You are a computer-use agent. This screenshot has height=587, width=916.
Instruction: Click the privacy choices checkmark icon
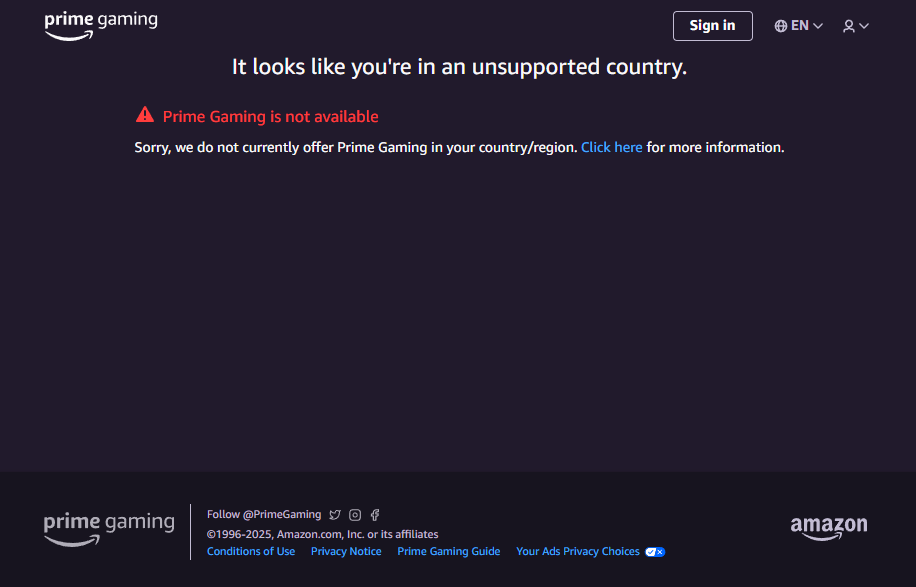655,552
